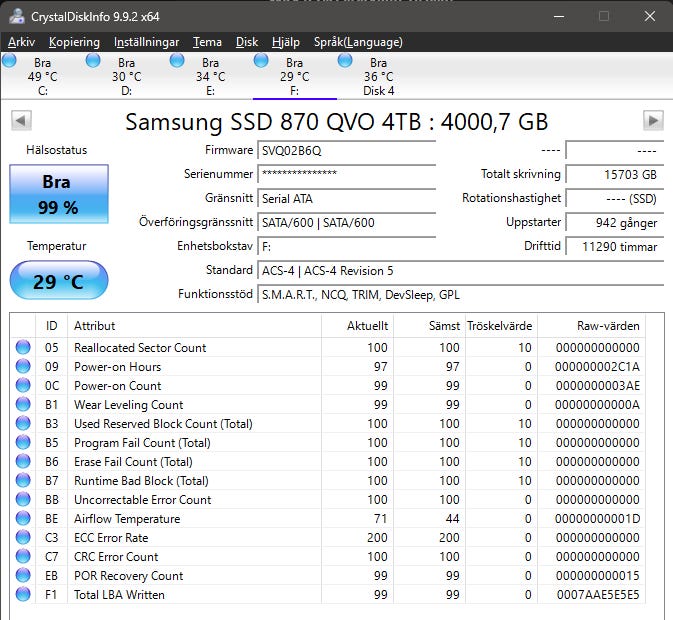Click the ID column header
673x620 pixels.
click(52, 326)
